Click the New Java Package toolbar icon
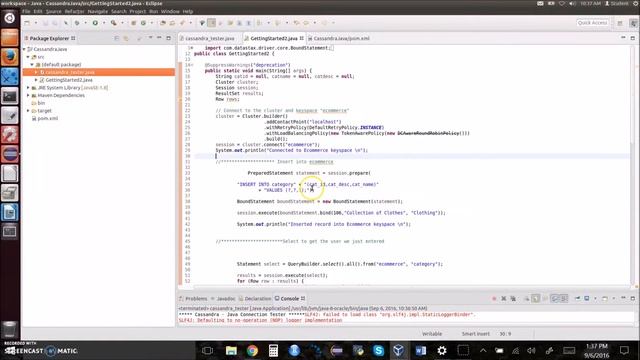 [133, 23]
